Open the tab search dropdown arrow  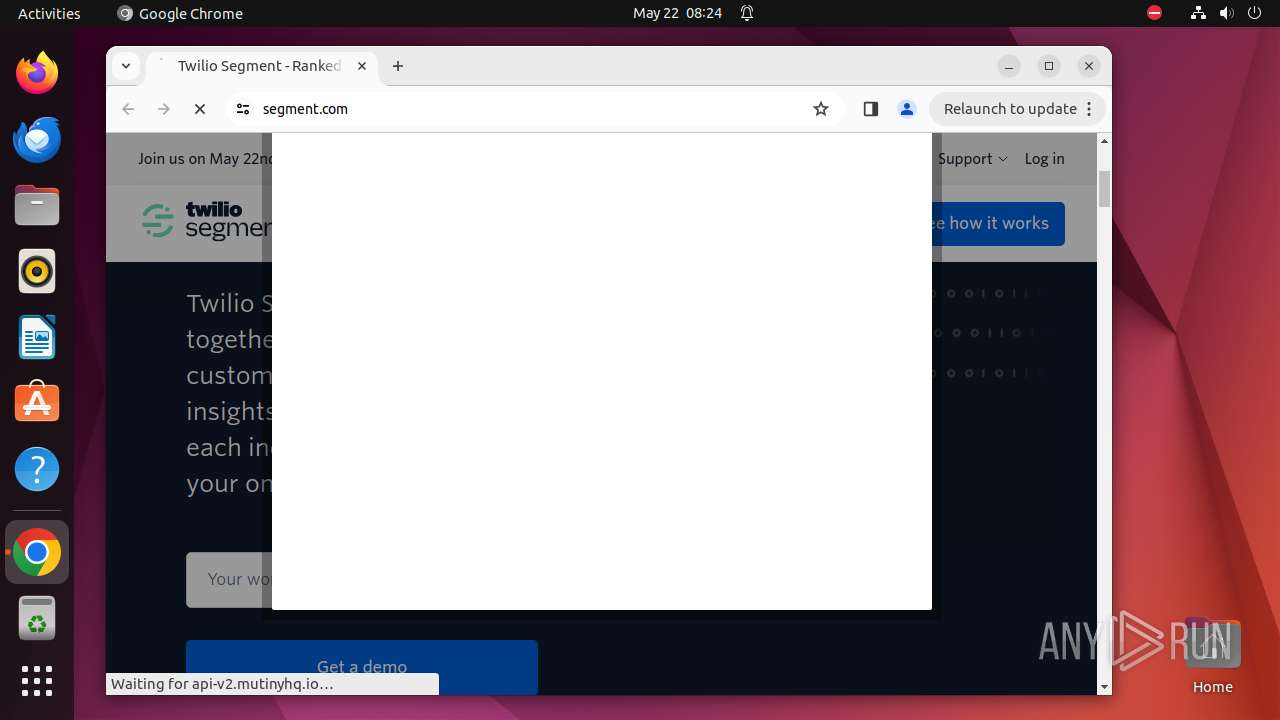point(126,66)
